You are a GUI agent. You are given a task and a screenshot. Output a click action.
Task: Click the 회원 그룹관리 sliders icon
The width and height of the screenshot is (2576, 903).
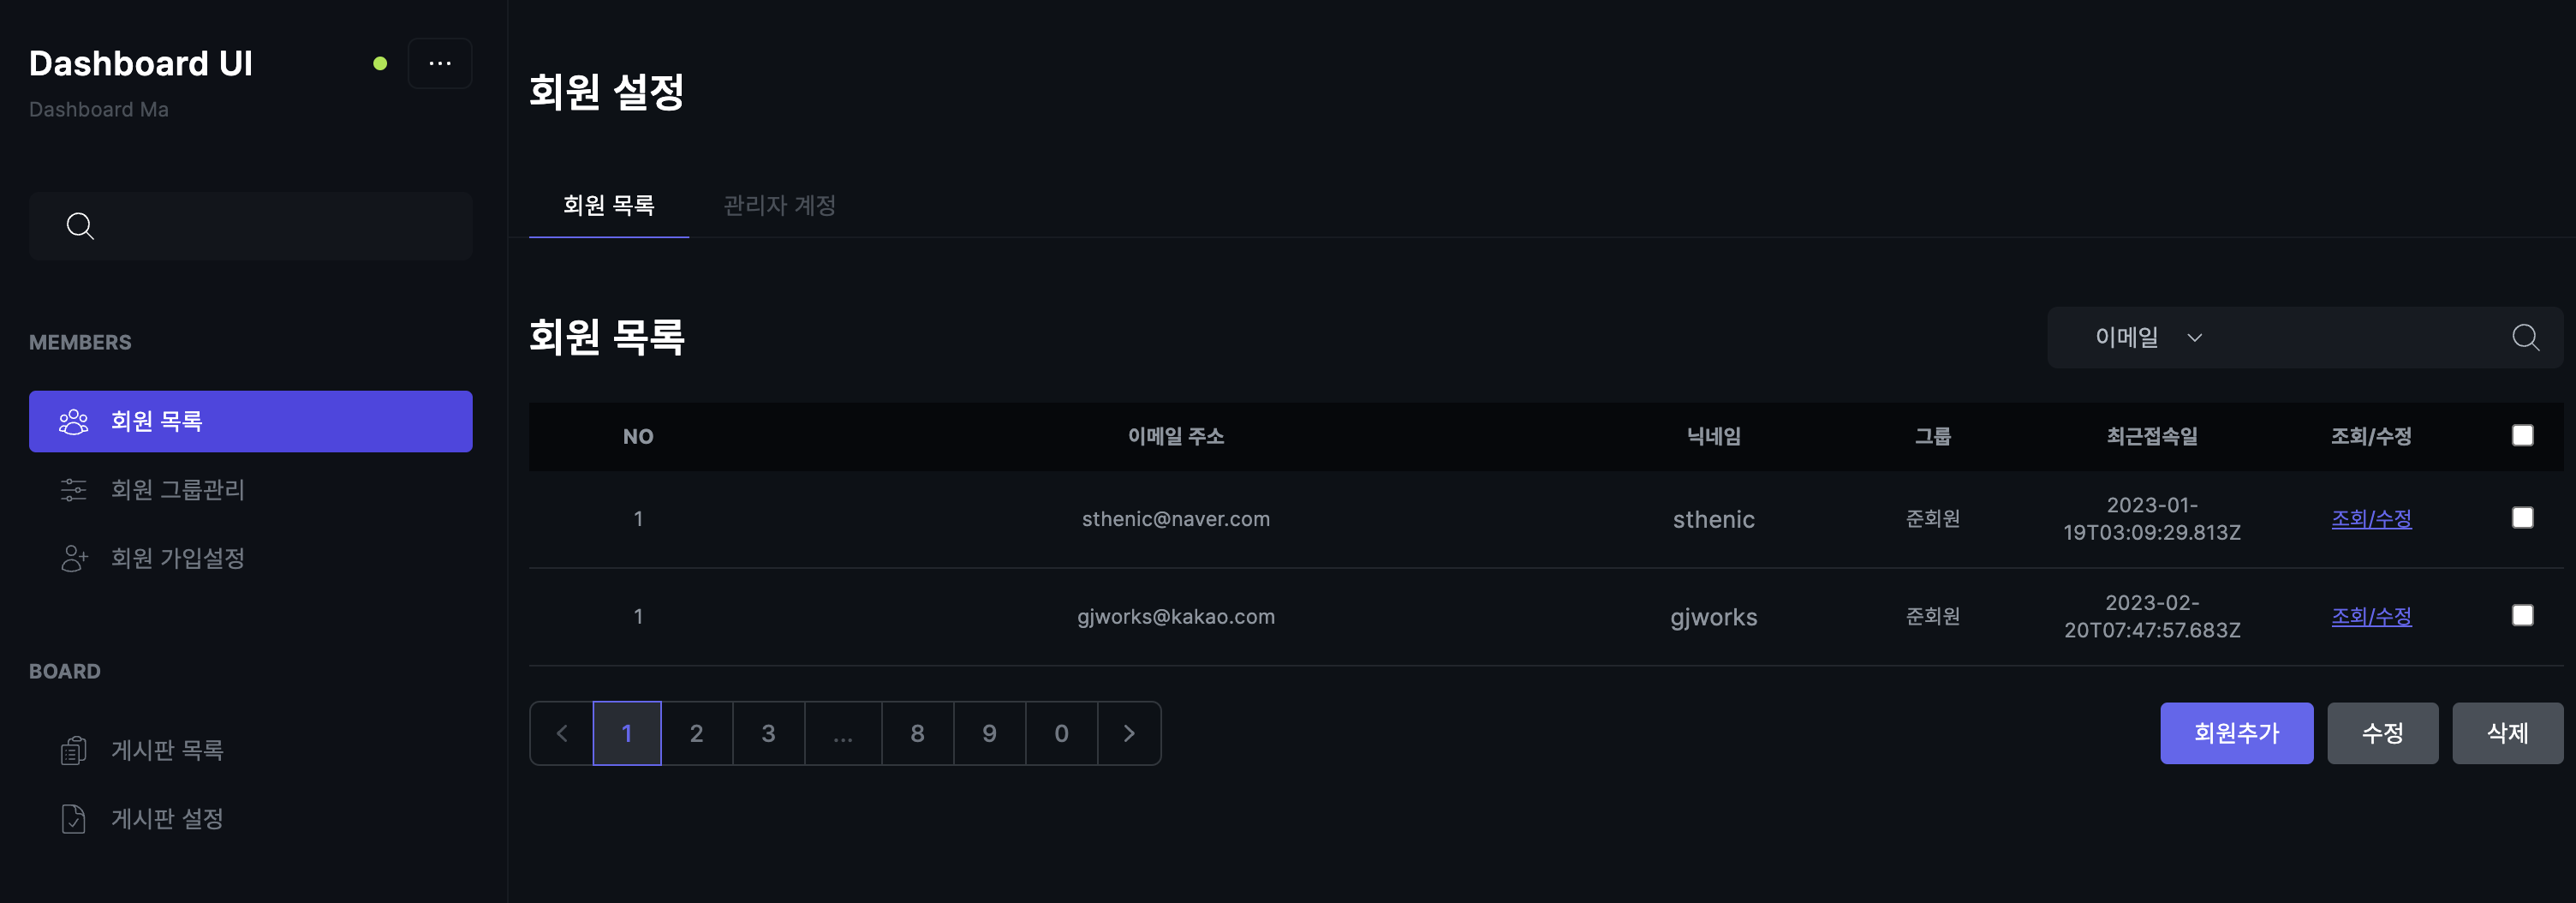click(x=74, y=490)
